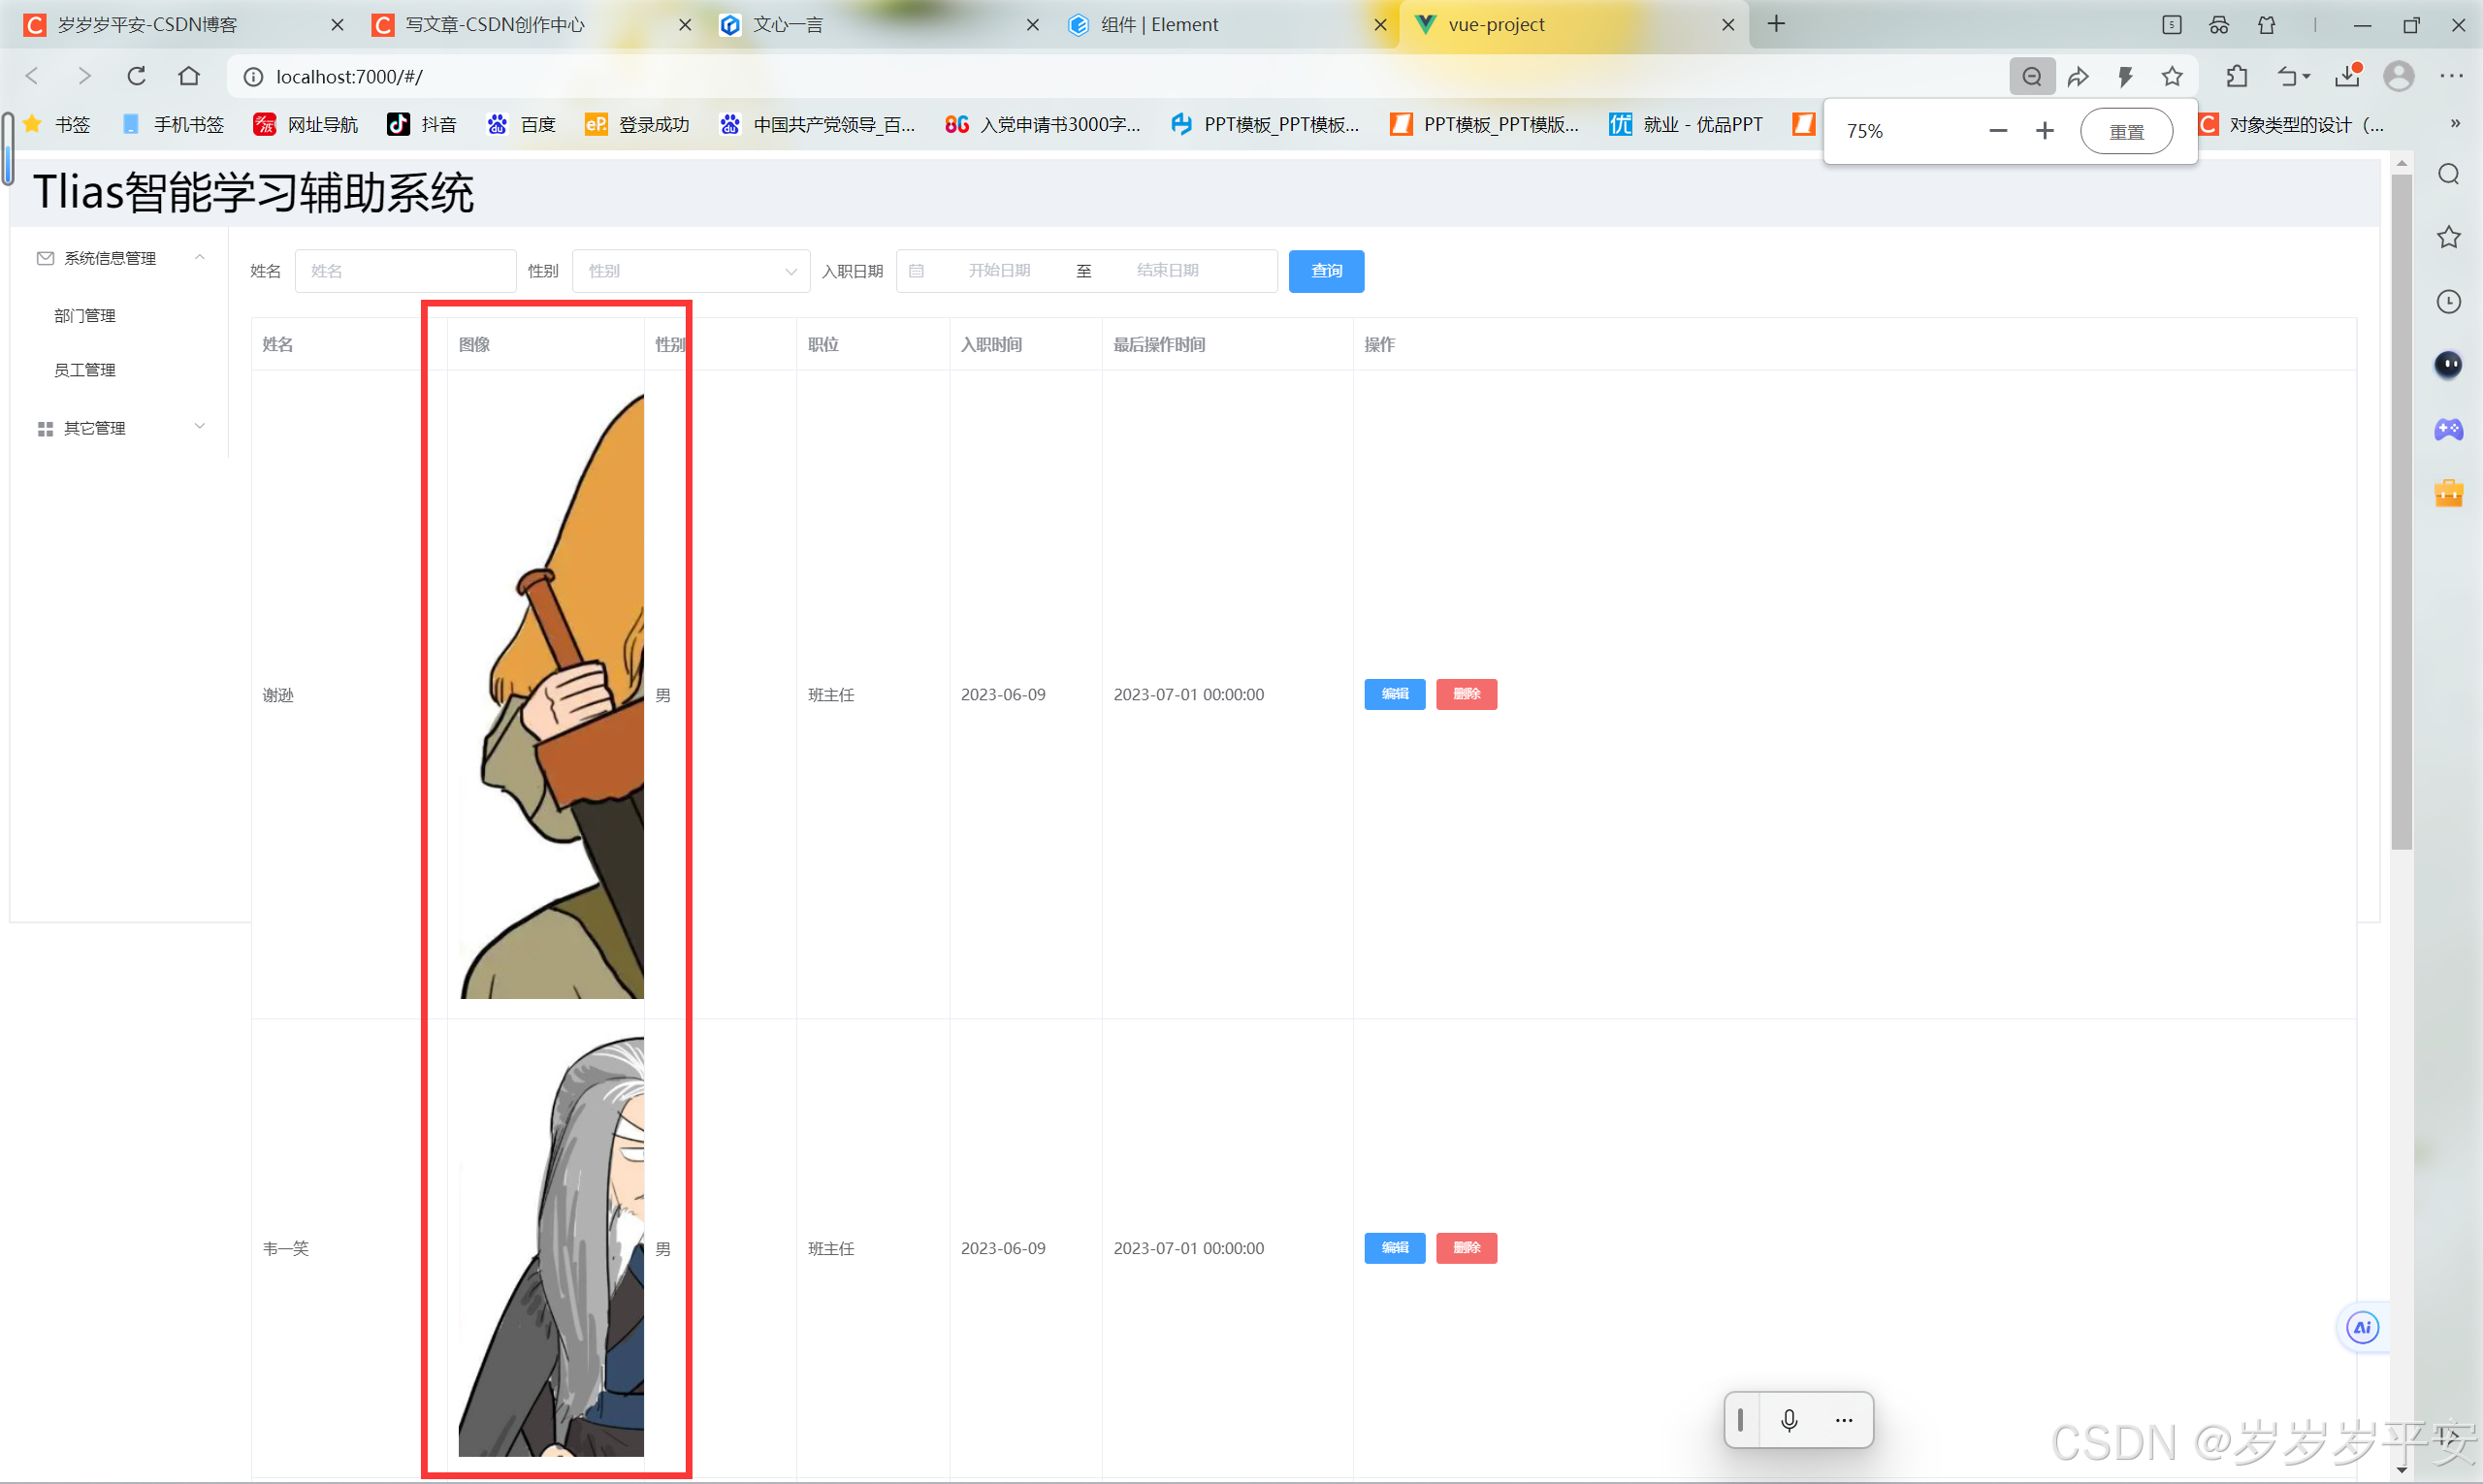
Task: Open the browser home page icon
Action: pyautogui.click(x=189, y=76)
